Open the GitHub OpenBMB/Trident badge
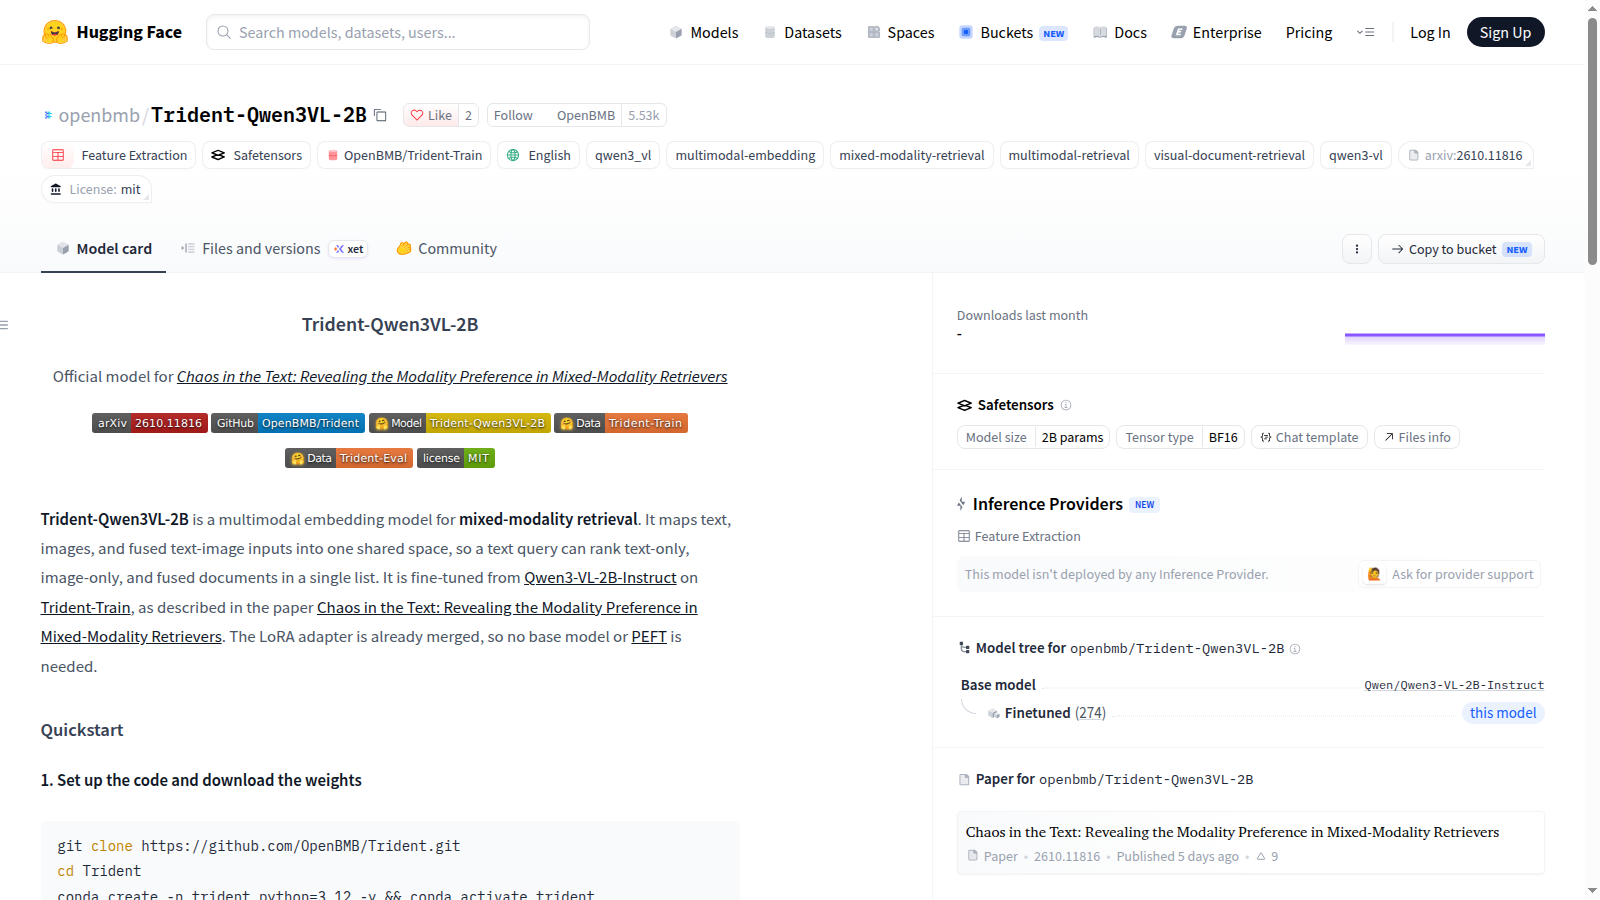This screenshot has width=1600, height=900. (288, 423)
